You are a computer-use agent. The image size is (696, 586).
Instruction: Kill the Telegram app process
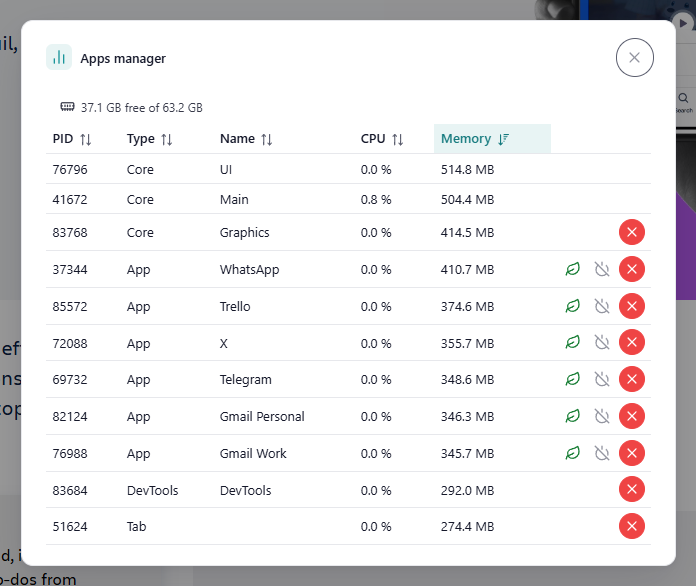point(632,379)
